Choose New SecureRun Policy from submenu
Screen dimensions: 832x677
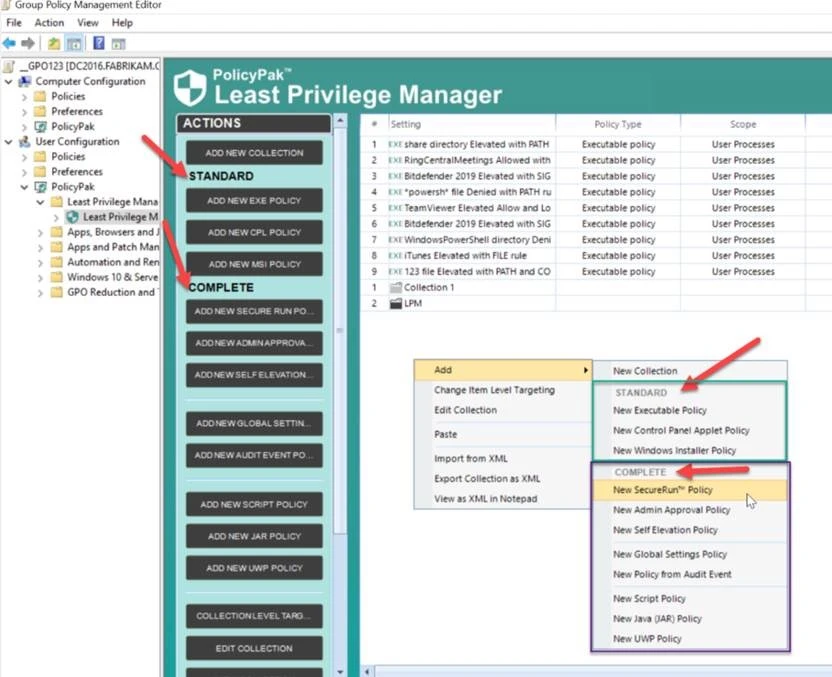662,490
